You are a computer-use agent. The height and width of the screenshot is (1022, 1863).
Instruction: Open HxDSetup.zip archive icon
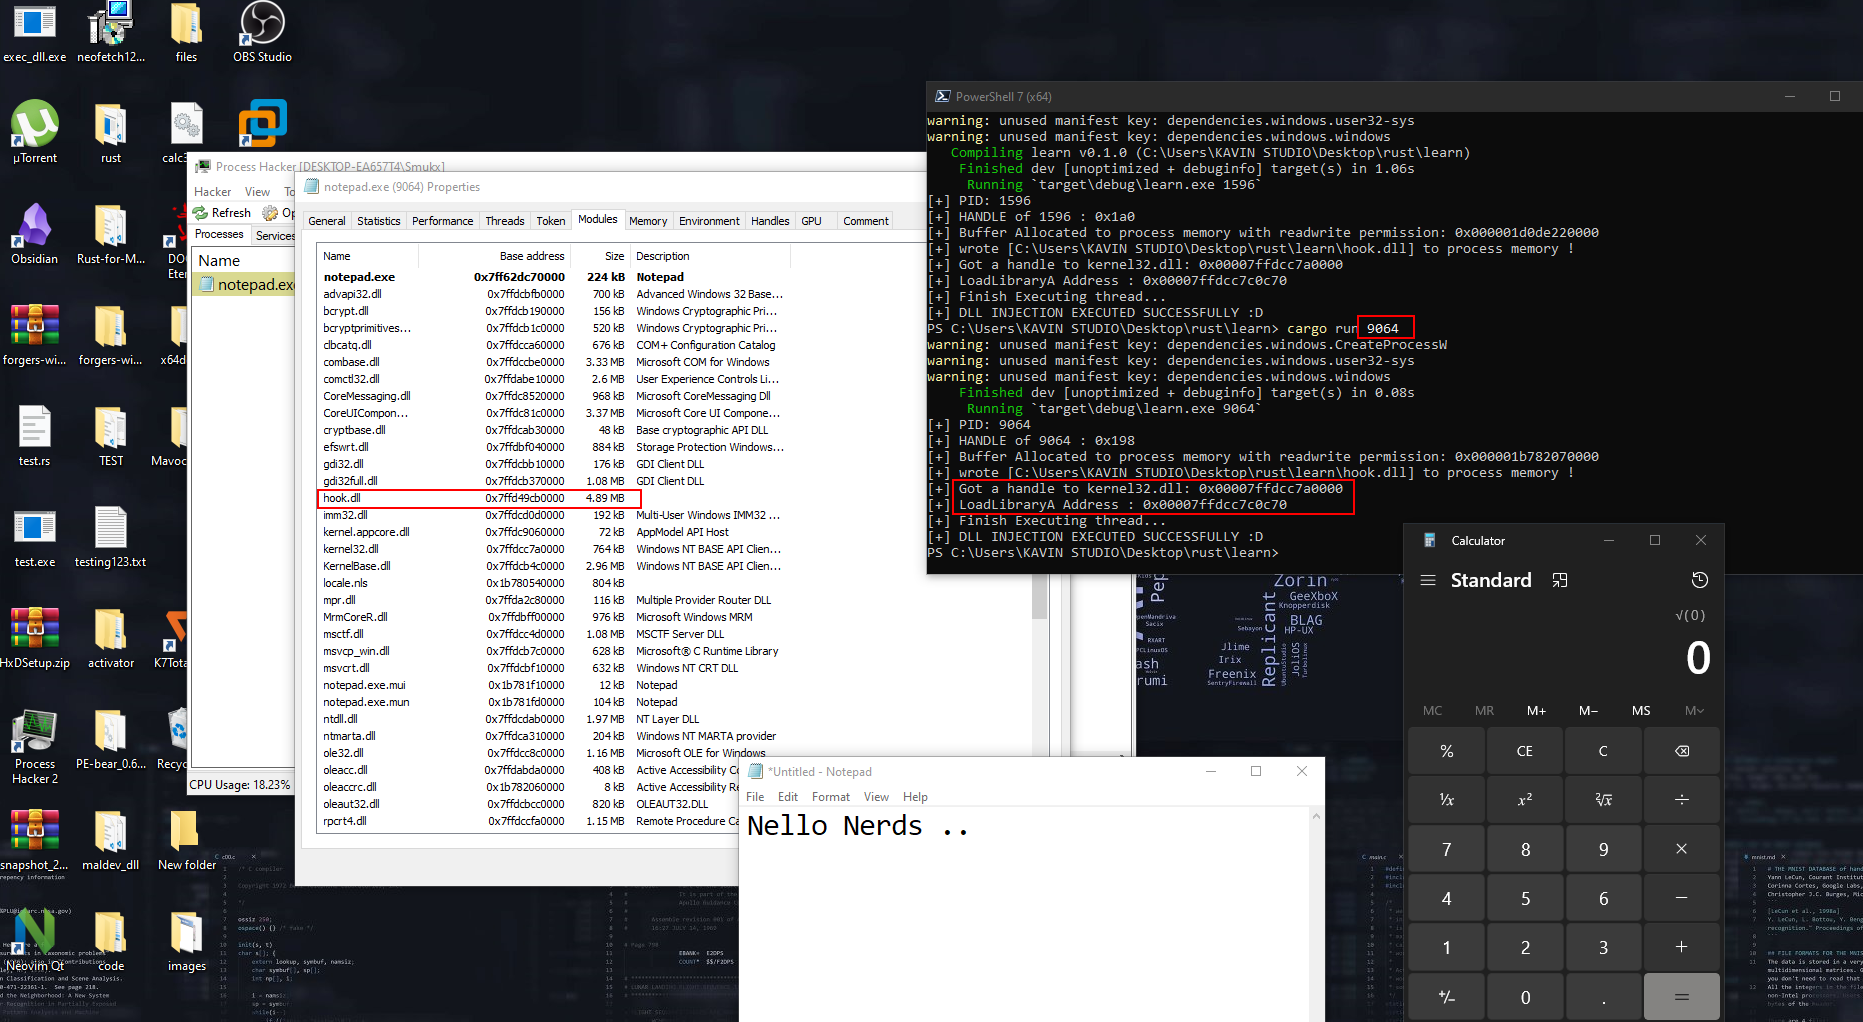(35, 637)
